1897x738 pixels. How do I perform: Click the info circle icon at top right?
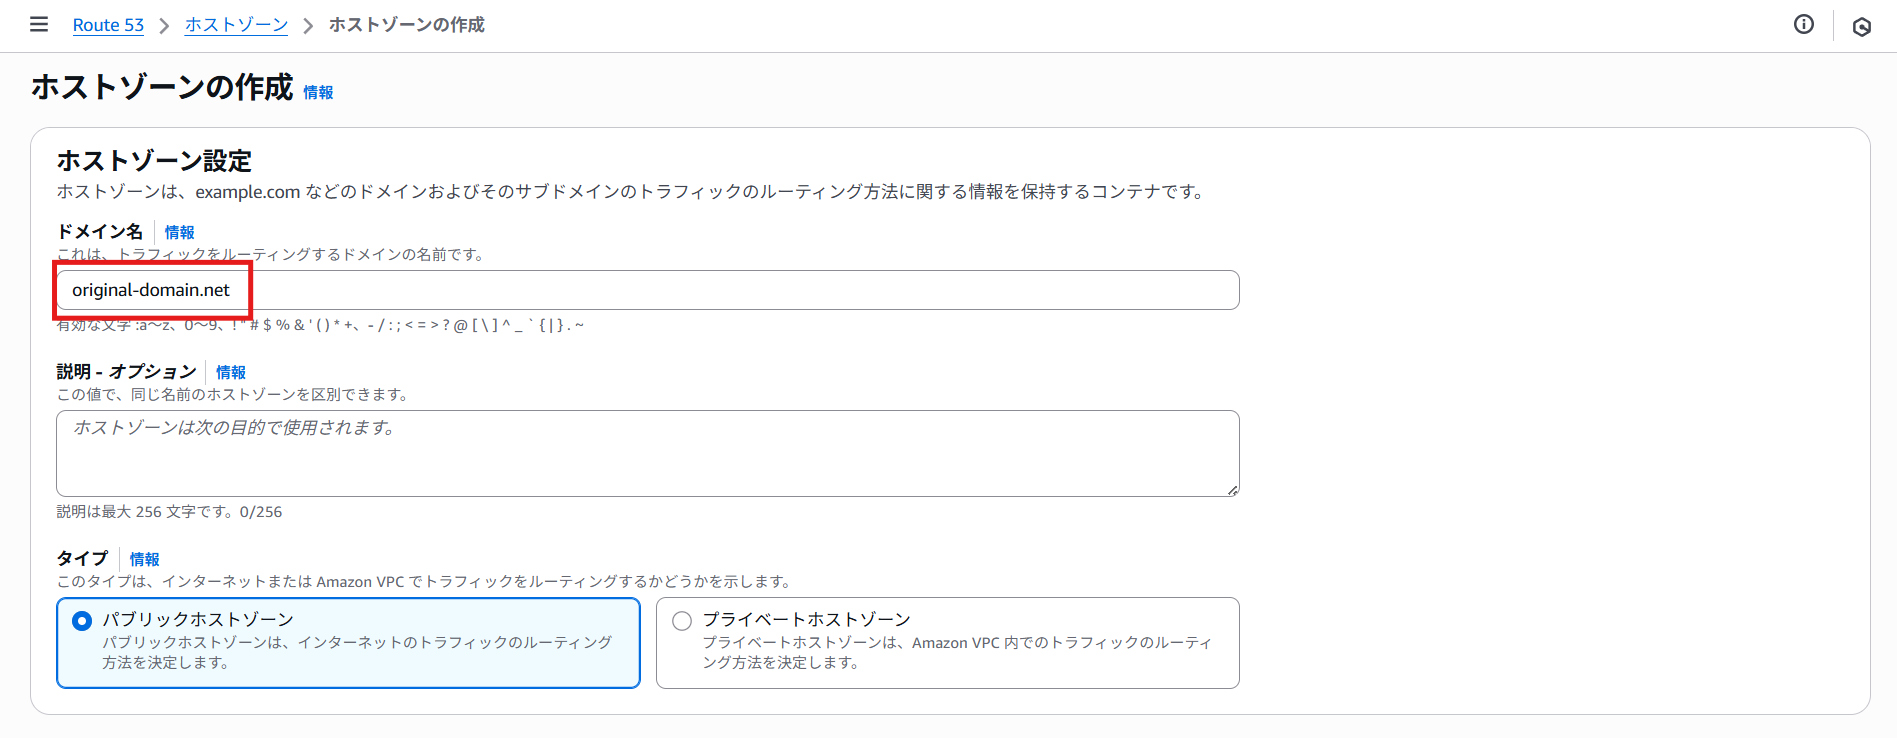pos(1804,25)
